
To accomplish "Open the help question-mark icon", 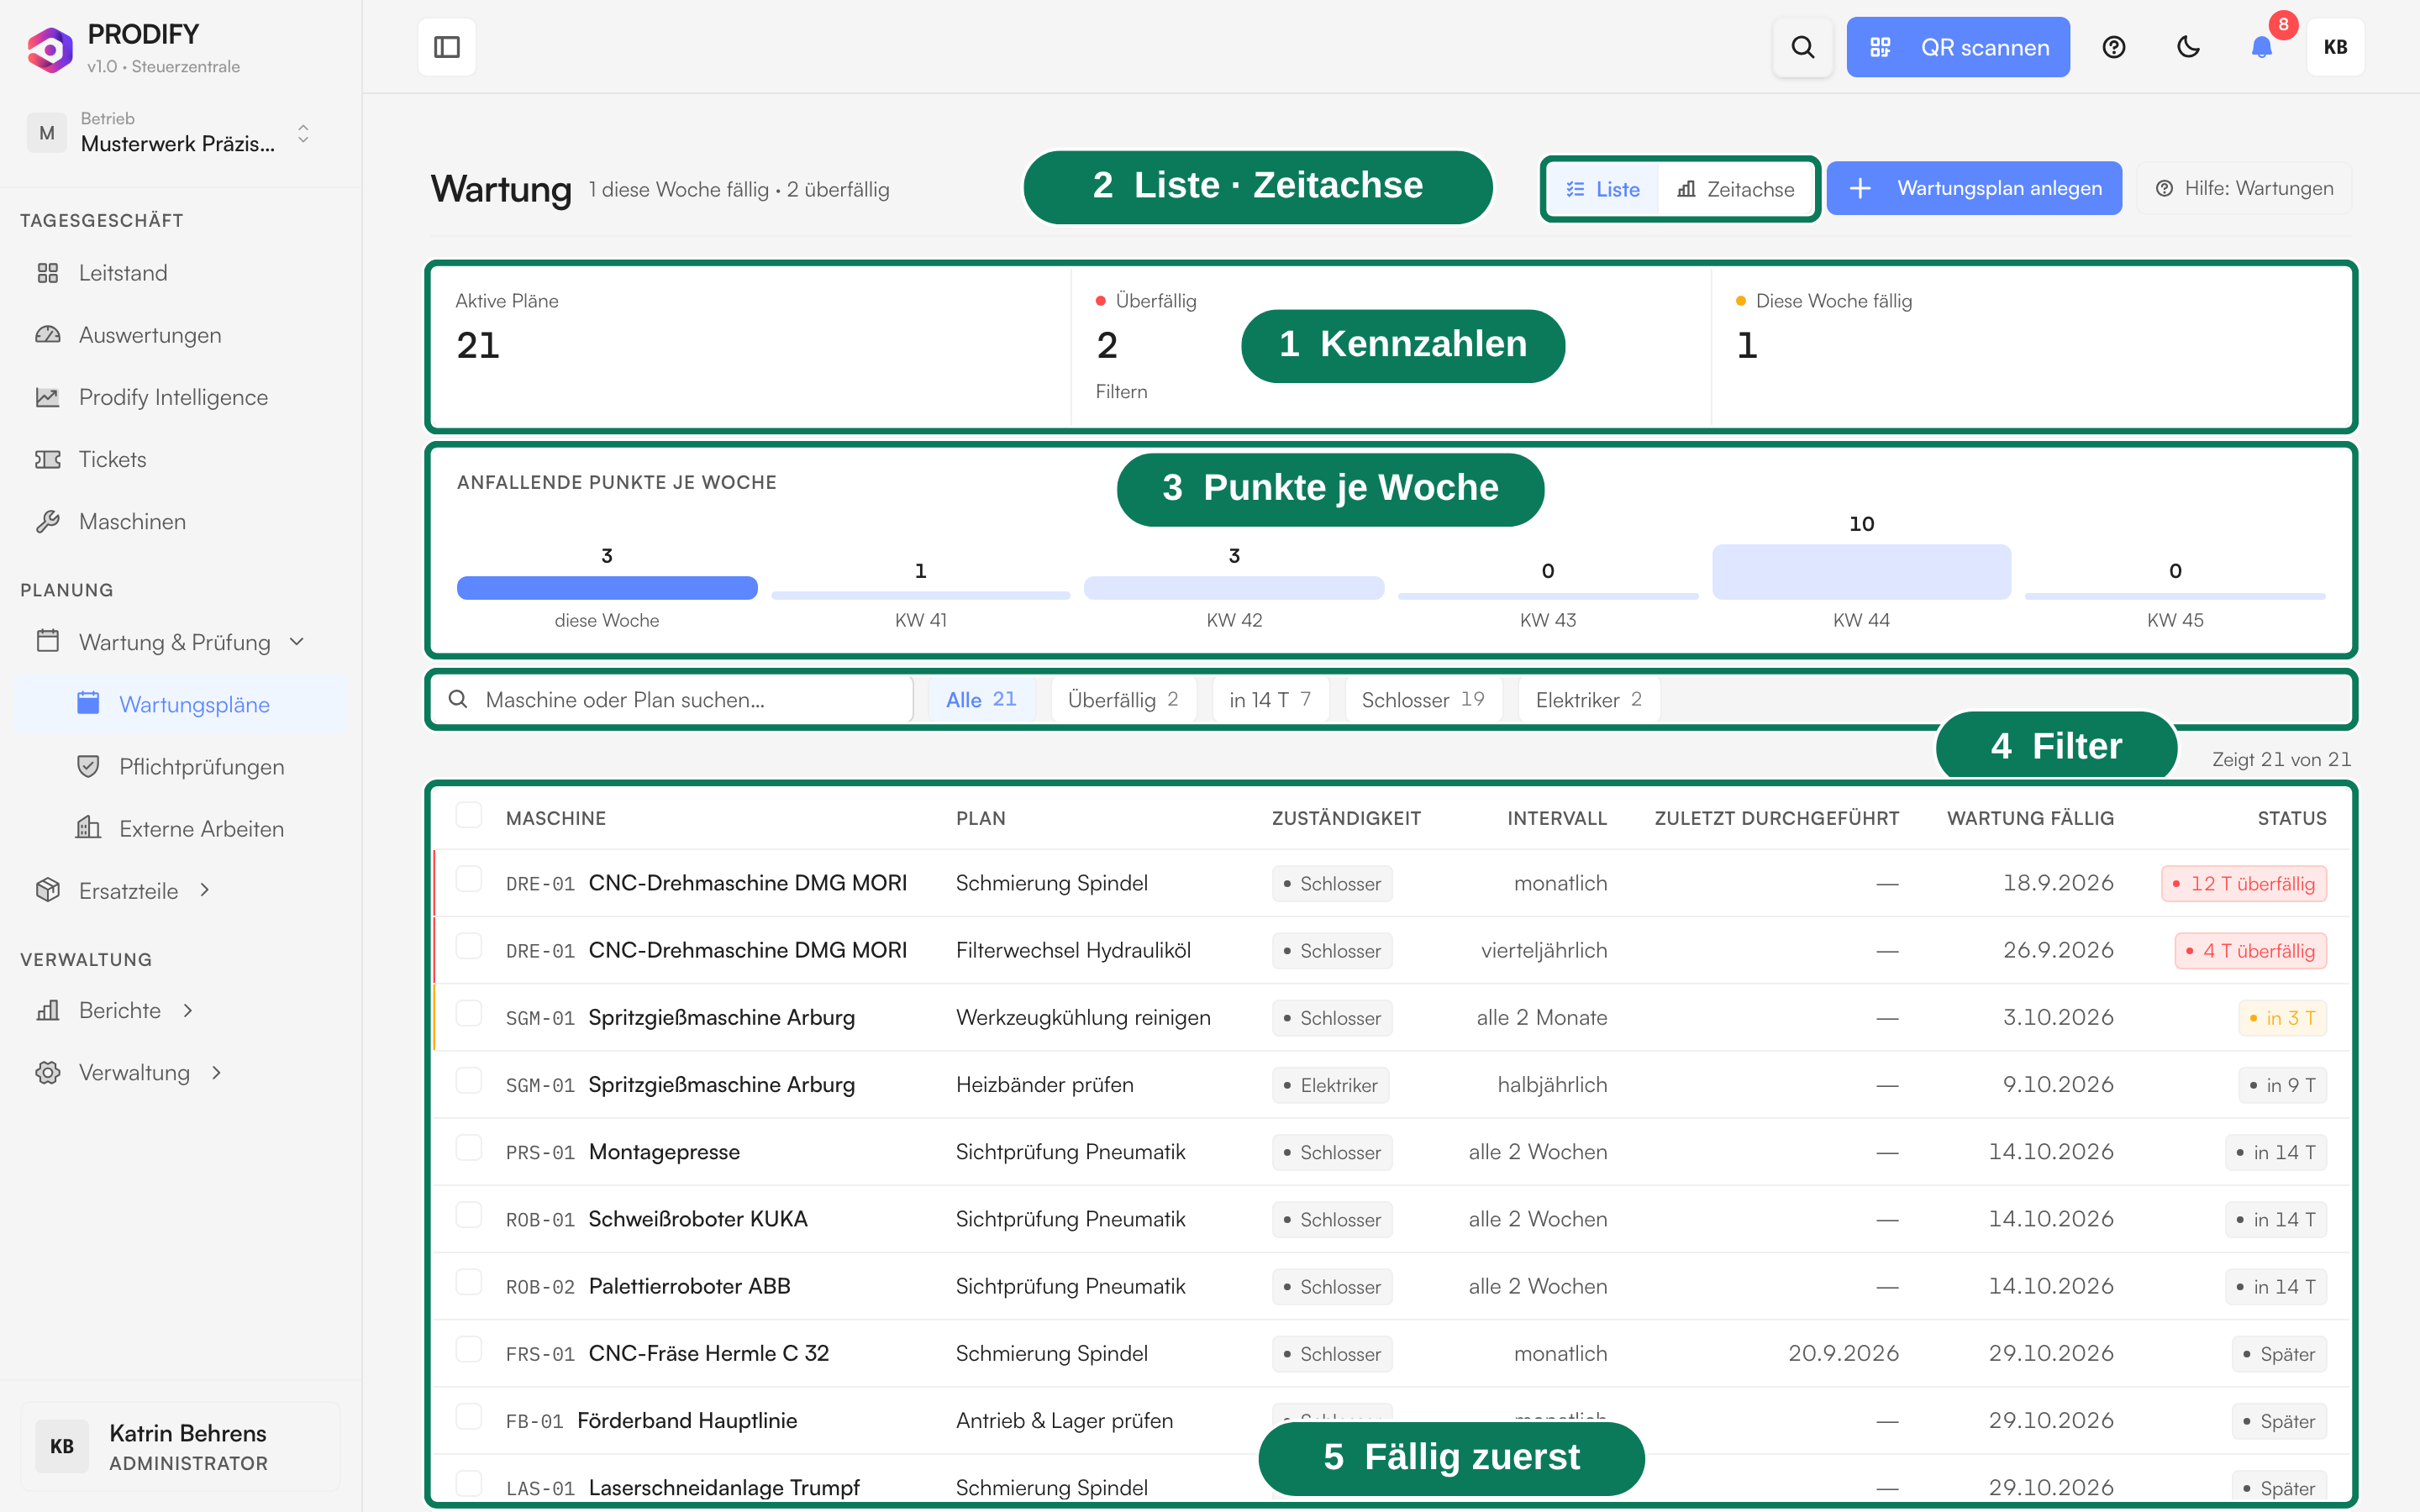I will 2113,47.
